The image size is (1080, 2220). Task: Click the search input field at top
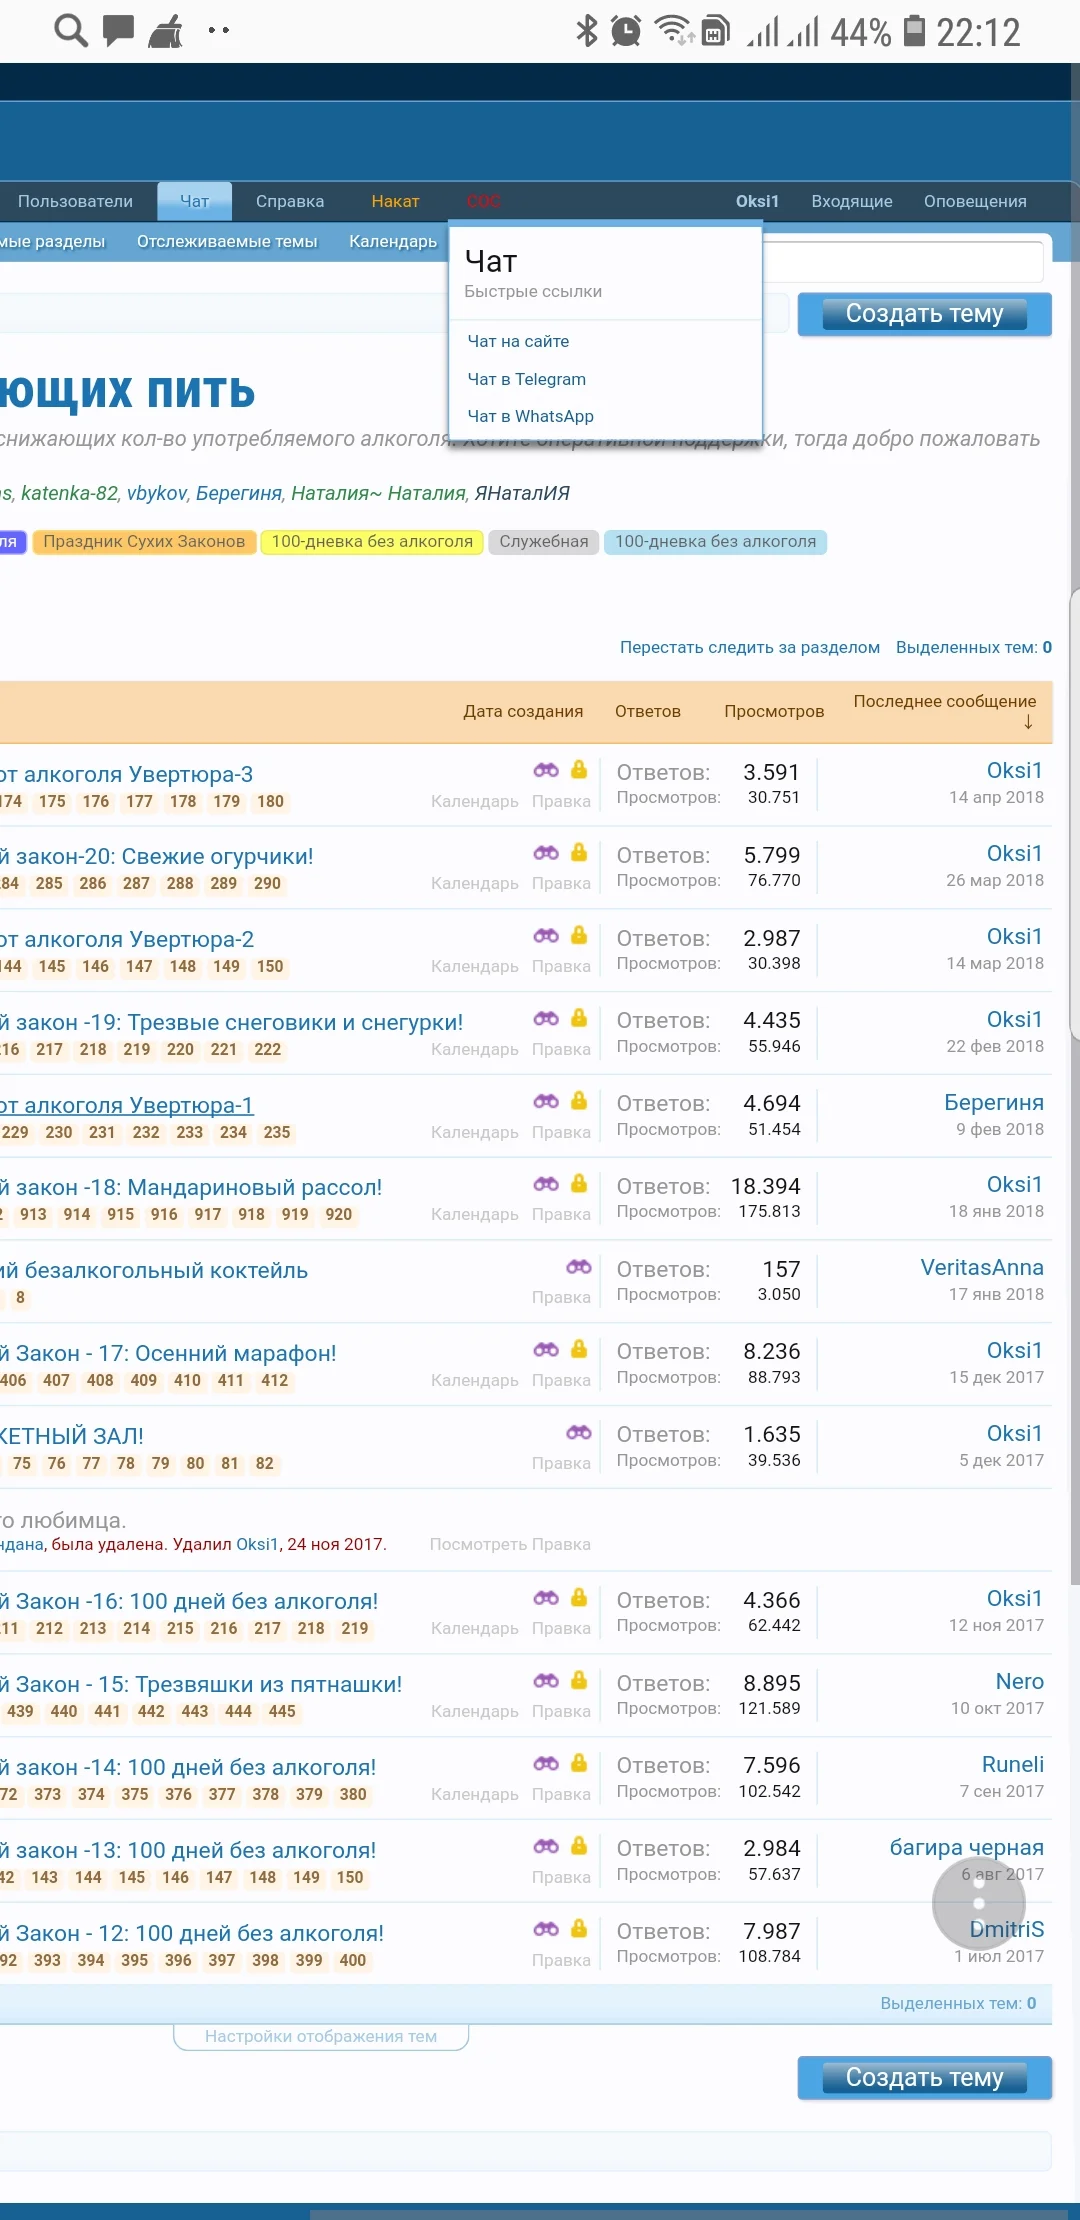coord(903,262)
